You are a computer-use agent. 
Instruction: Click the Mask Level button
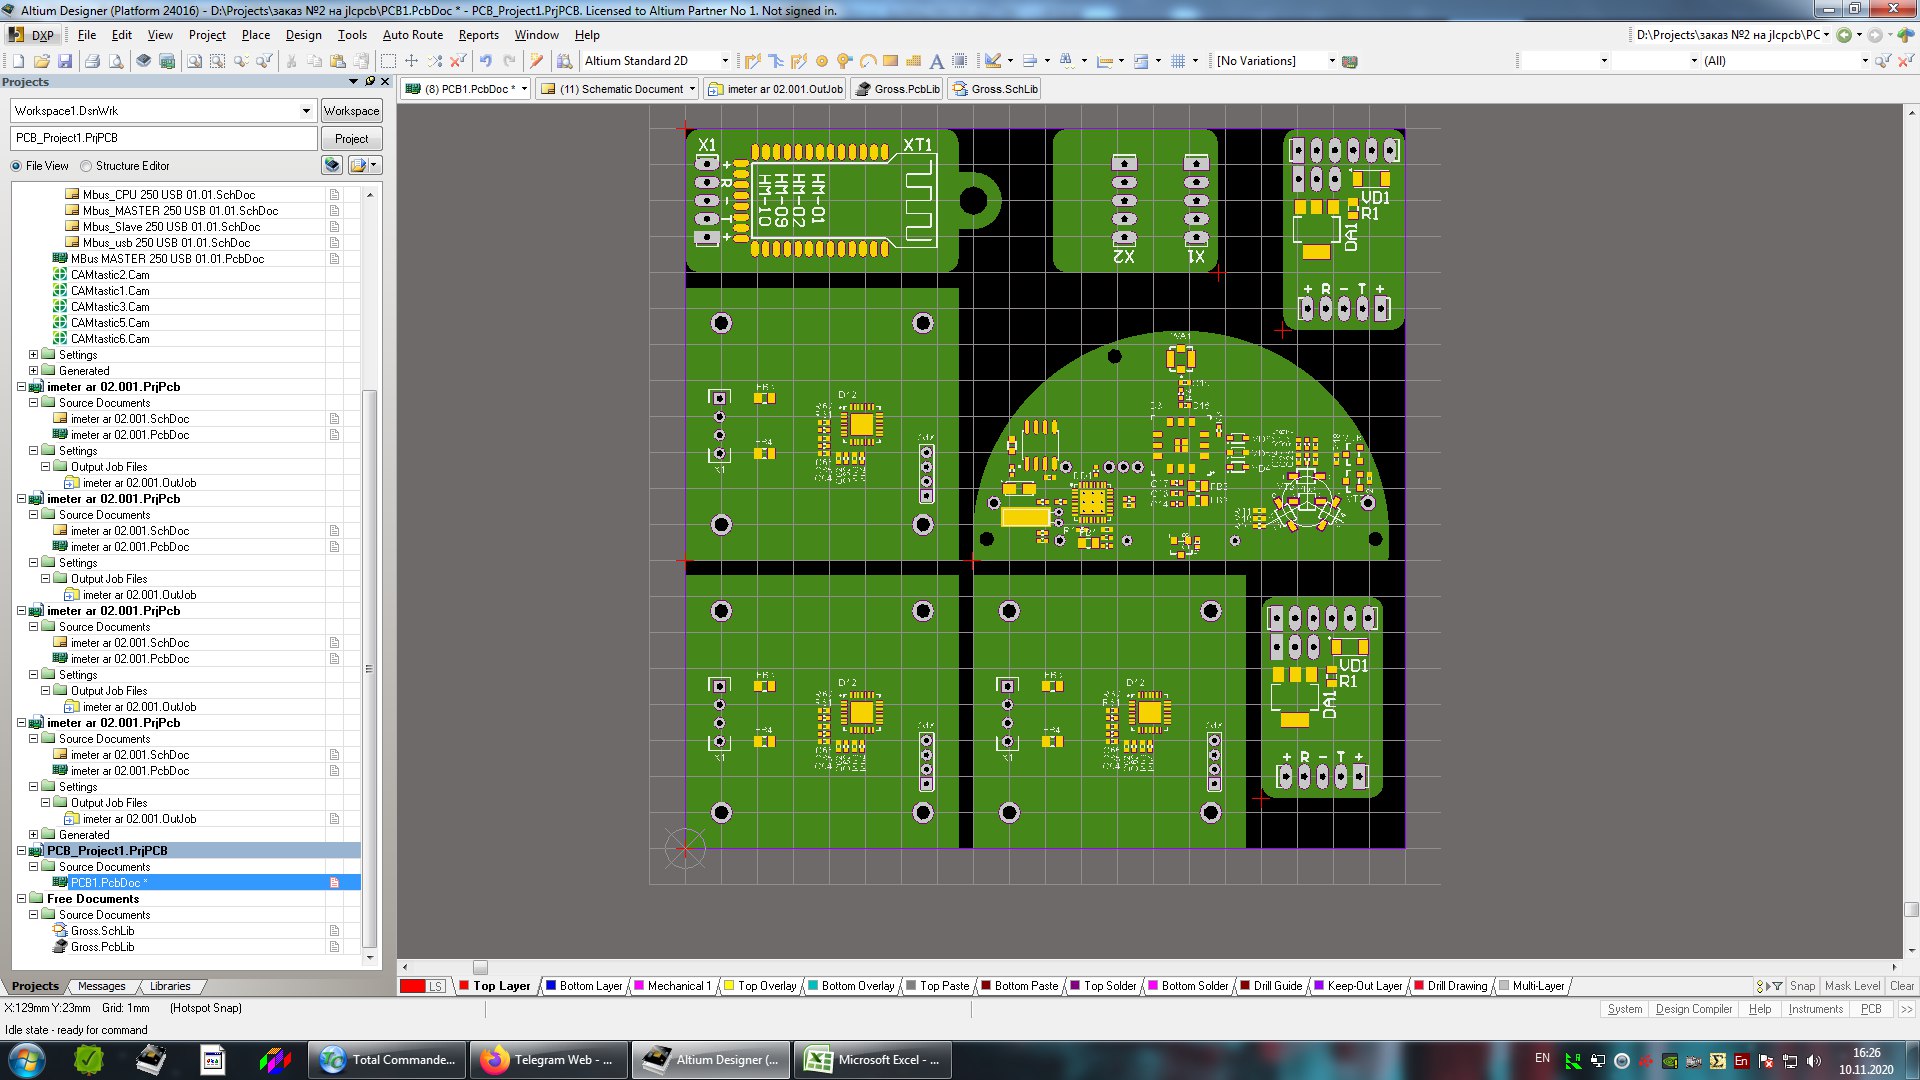point(1852,986)
